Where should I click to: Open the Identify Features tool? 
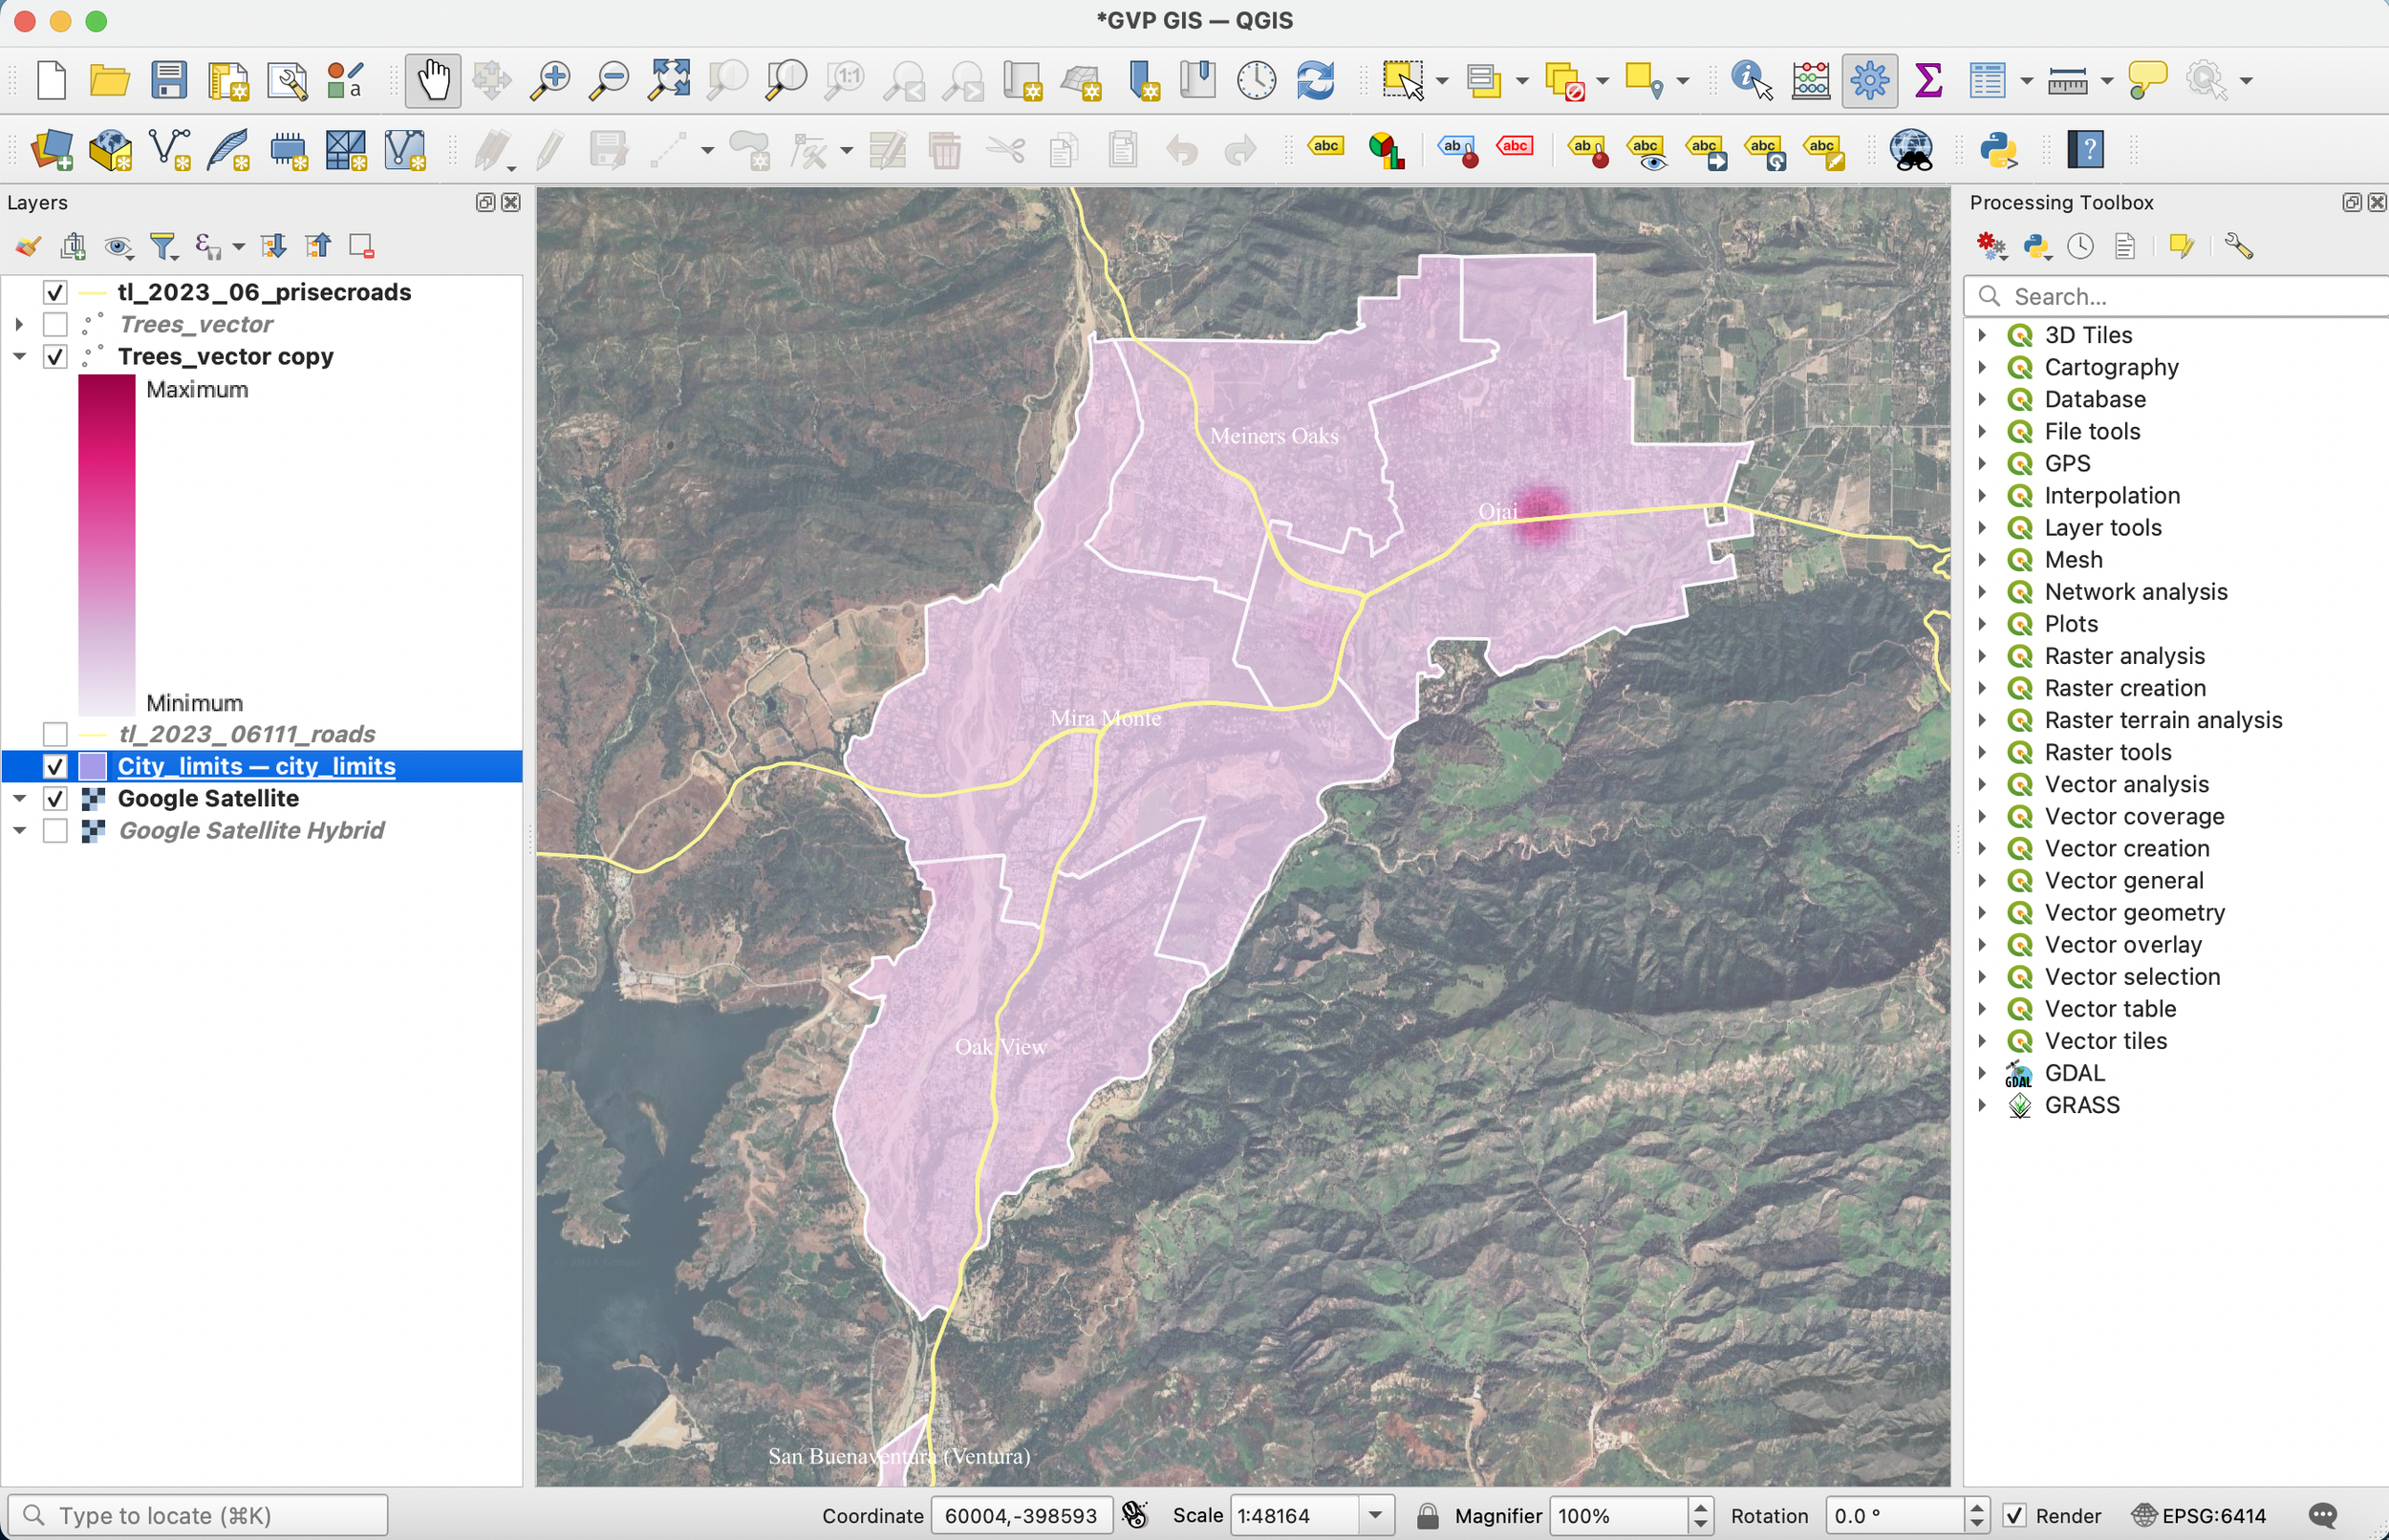click(1751, 80)
